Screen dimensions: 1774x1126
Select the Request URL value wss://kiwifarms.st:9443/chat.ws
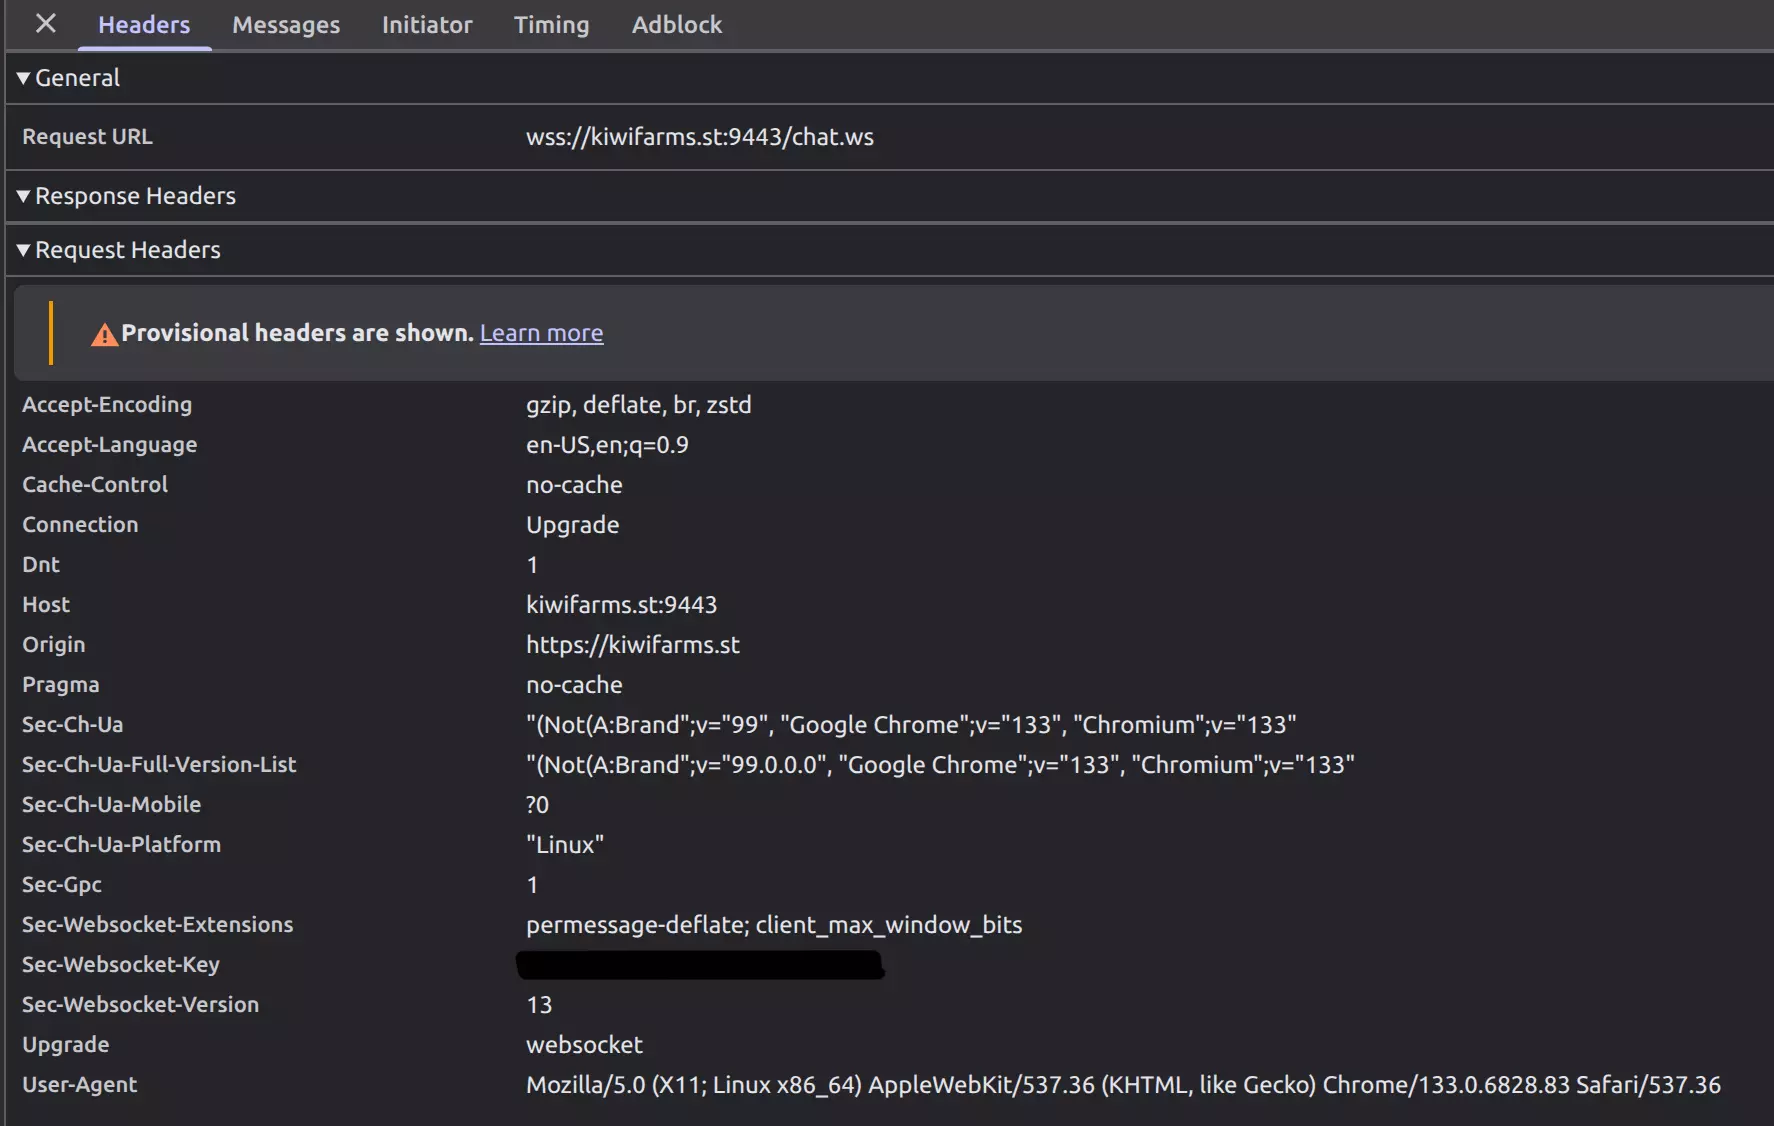point(700,137)
